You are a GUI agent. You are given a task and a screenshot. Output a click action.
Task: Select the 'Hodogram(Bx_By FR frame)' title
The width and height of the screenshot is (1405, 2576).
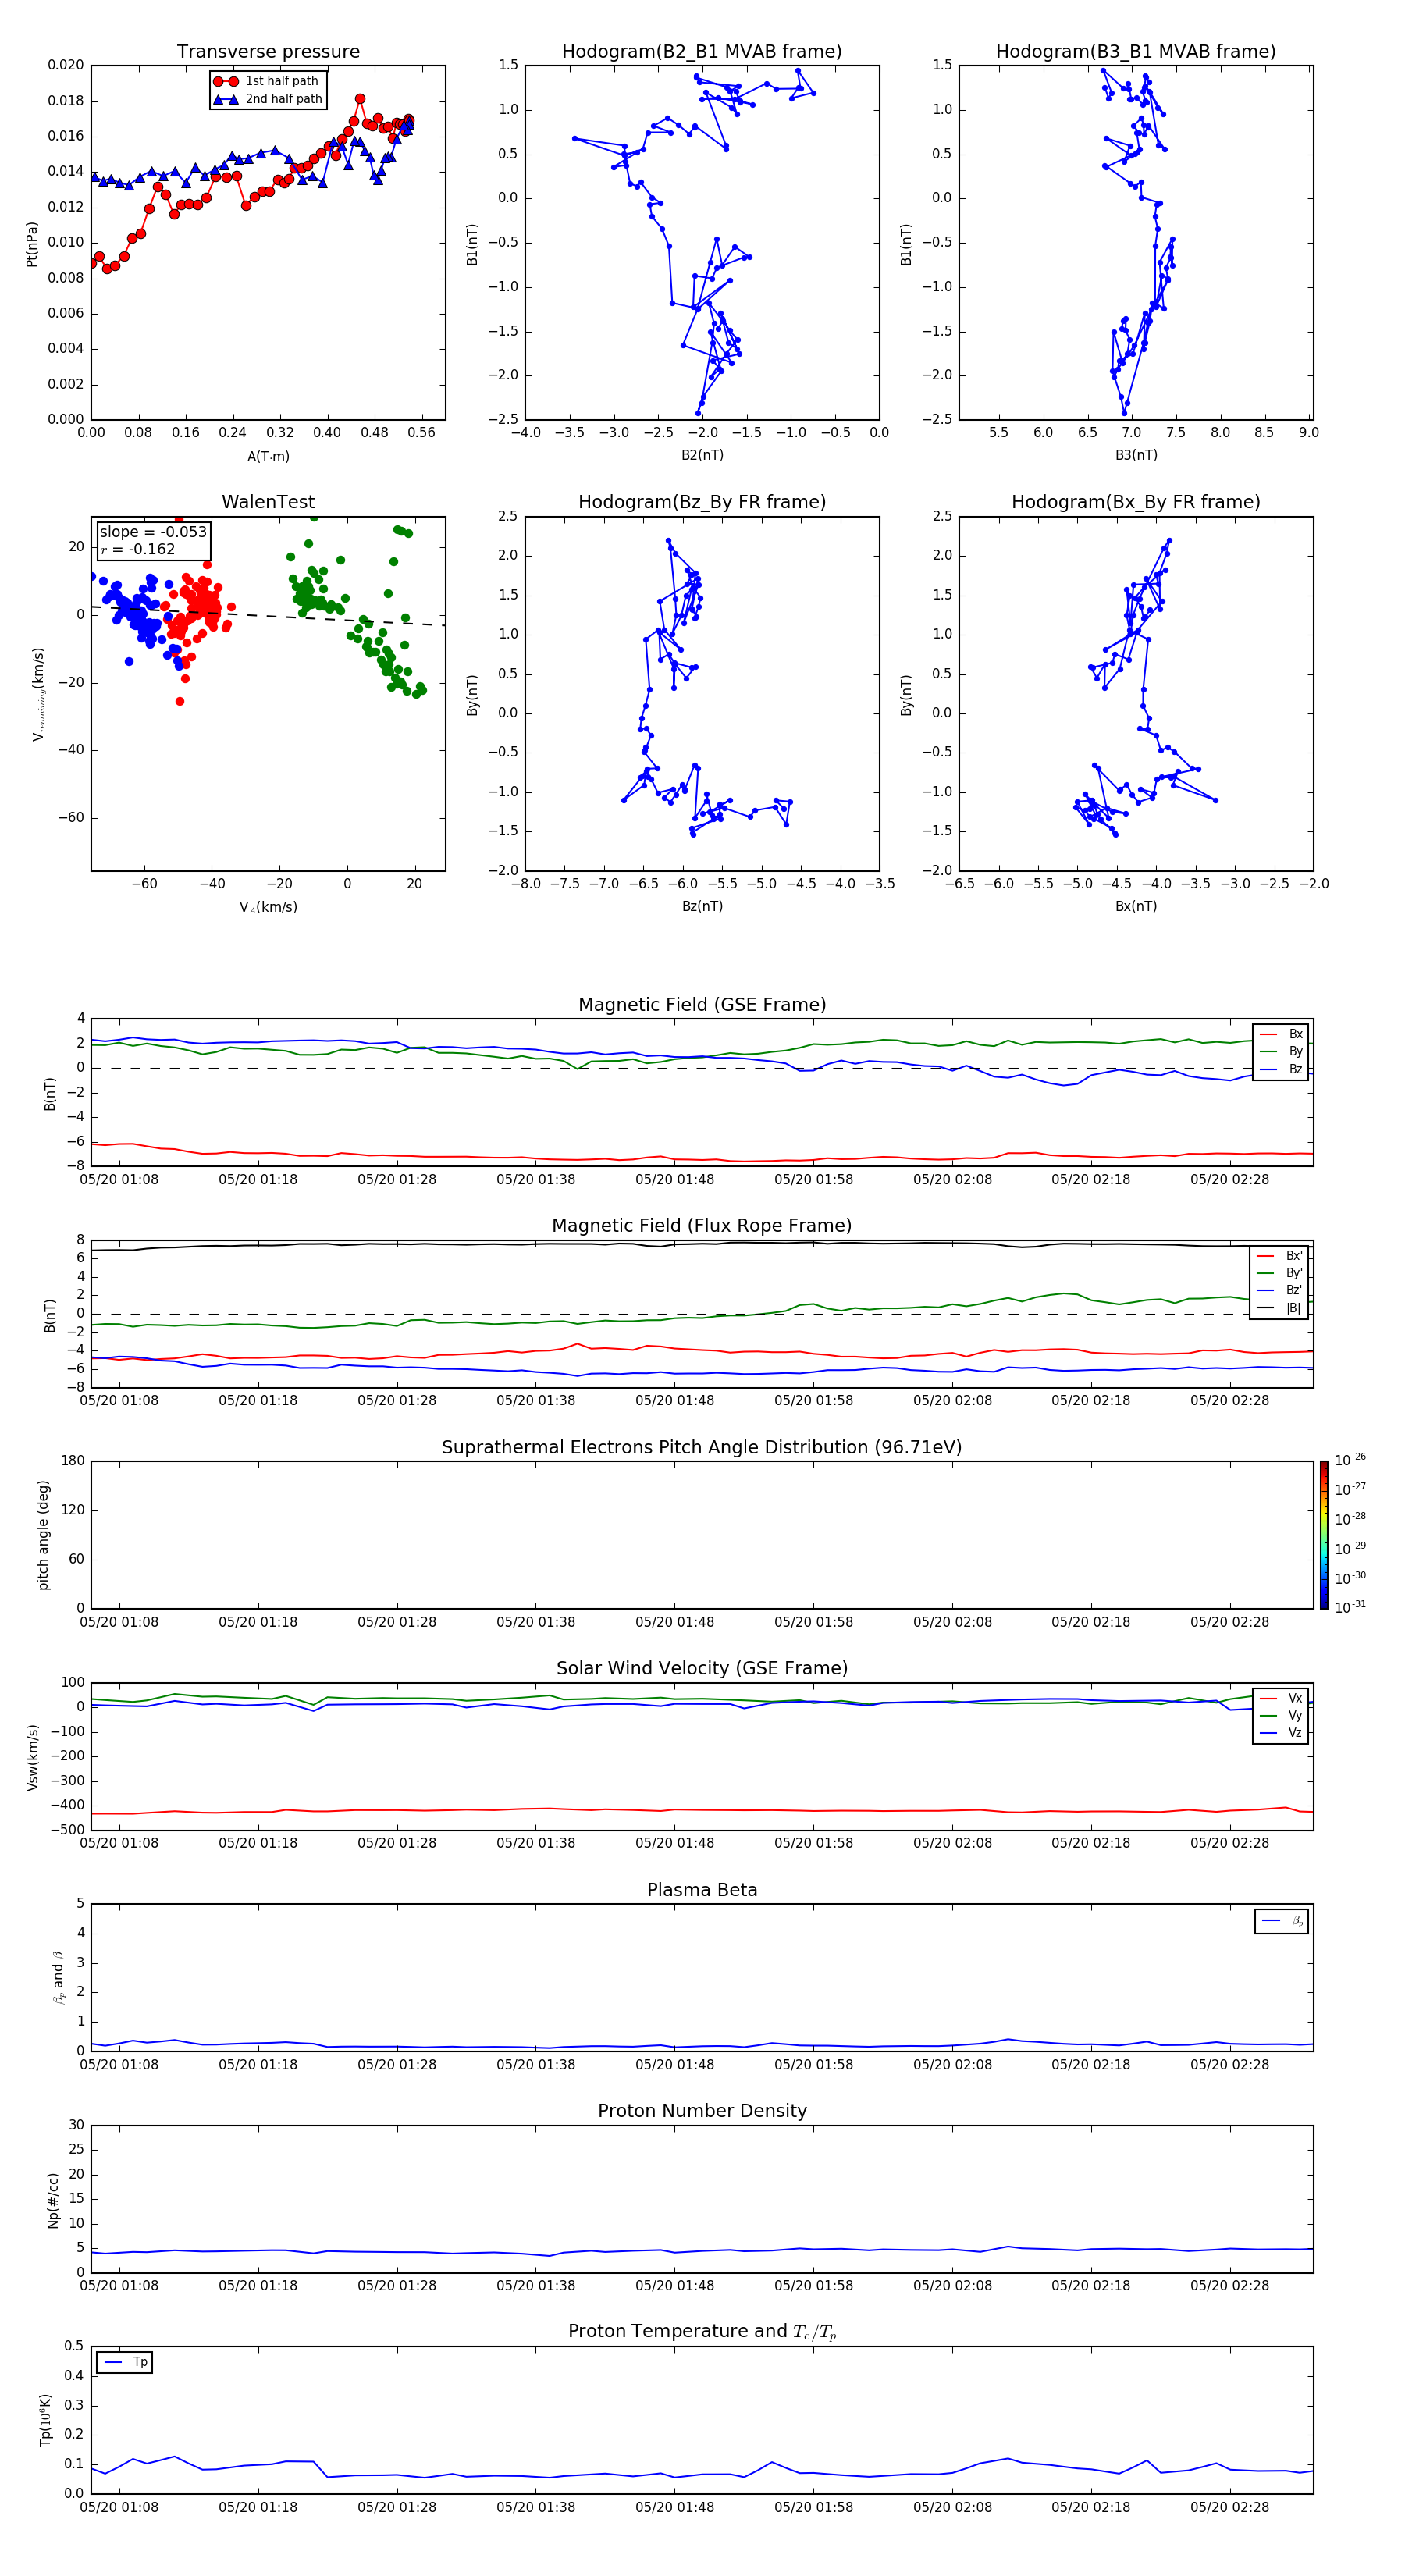coord(1136,502)
